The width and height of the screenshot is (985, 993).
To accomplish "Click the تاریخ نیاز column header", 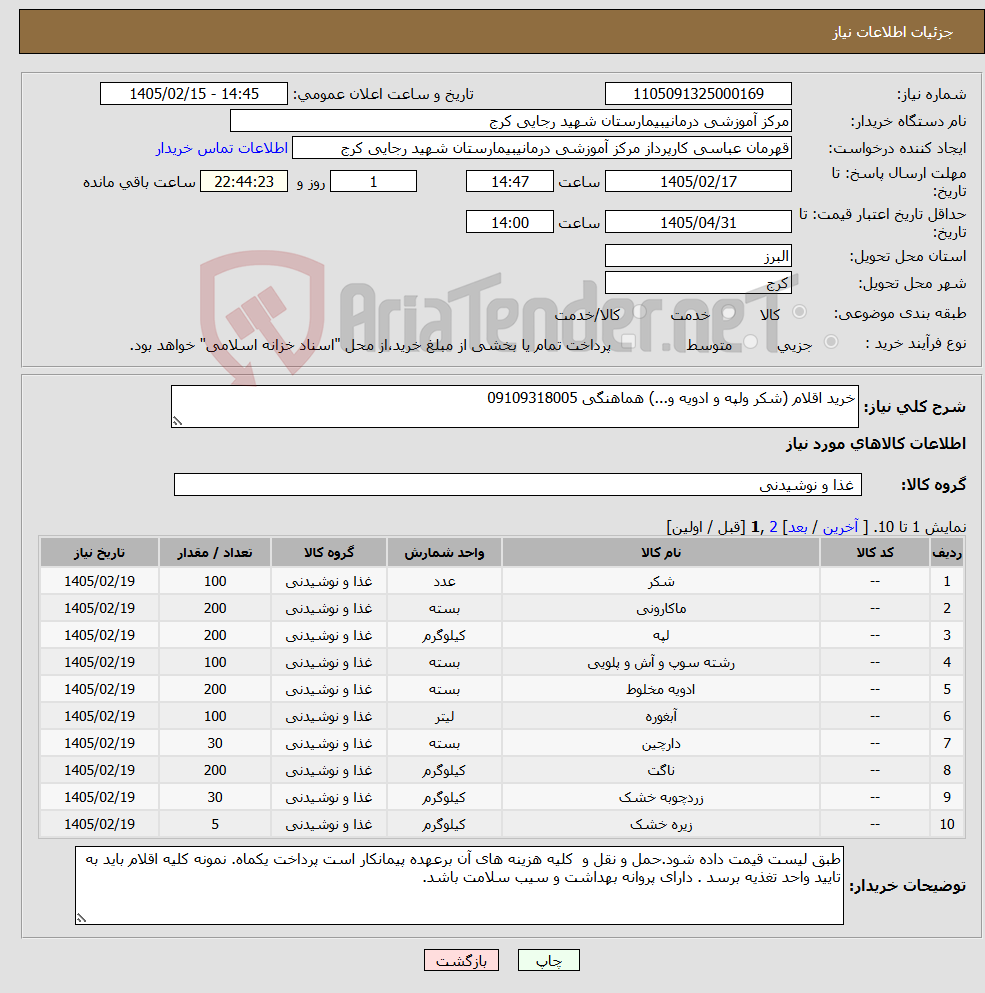I will [x=99, y=552].
